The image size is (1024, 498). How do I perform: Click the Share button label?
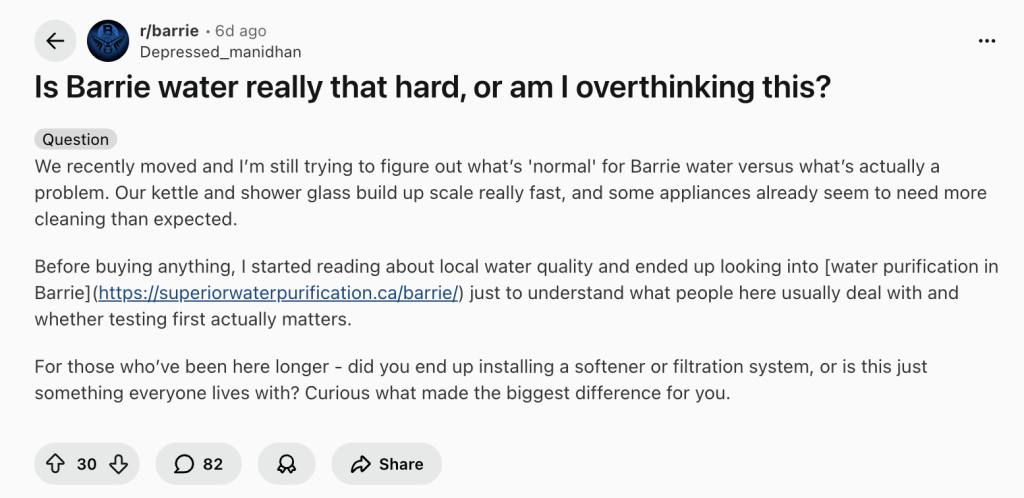pyautogui.click(x=401, y=464)
